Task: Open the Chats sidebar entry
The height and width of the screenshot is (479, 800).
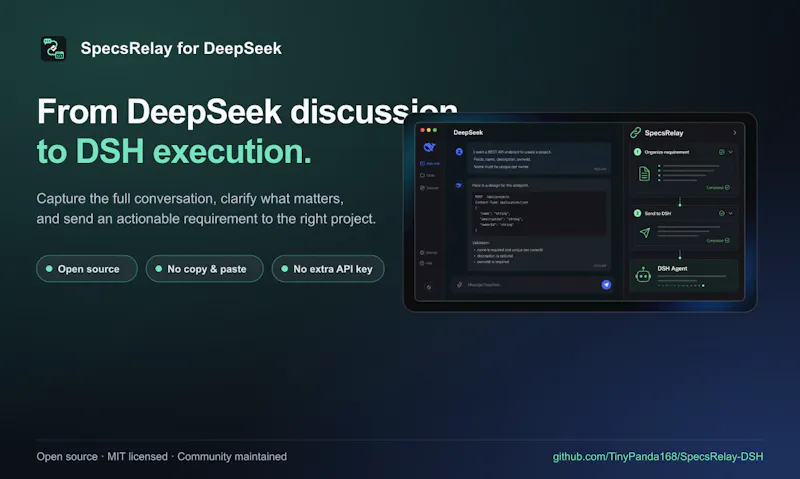Action: 428,175
